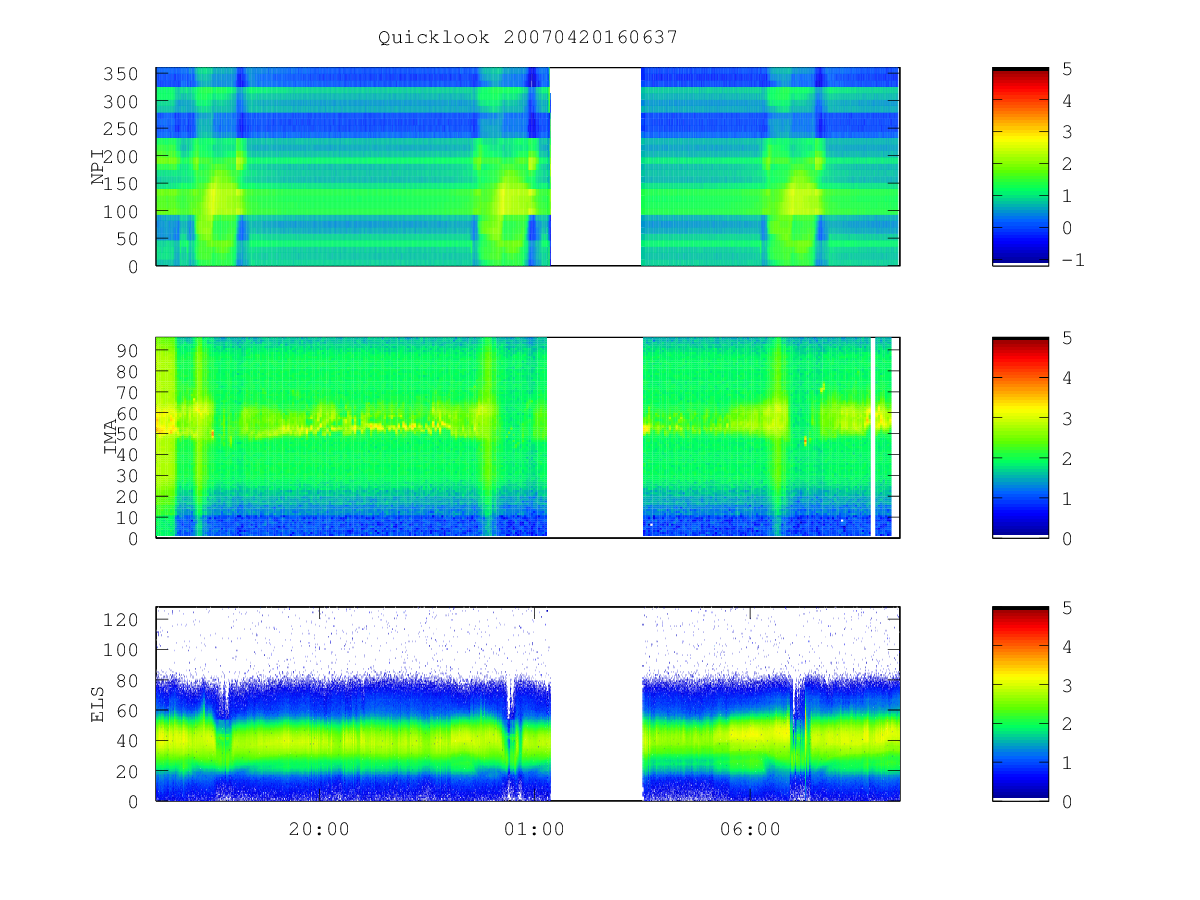Select the ELS axis label

coord(99,704)
